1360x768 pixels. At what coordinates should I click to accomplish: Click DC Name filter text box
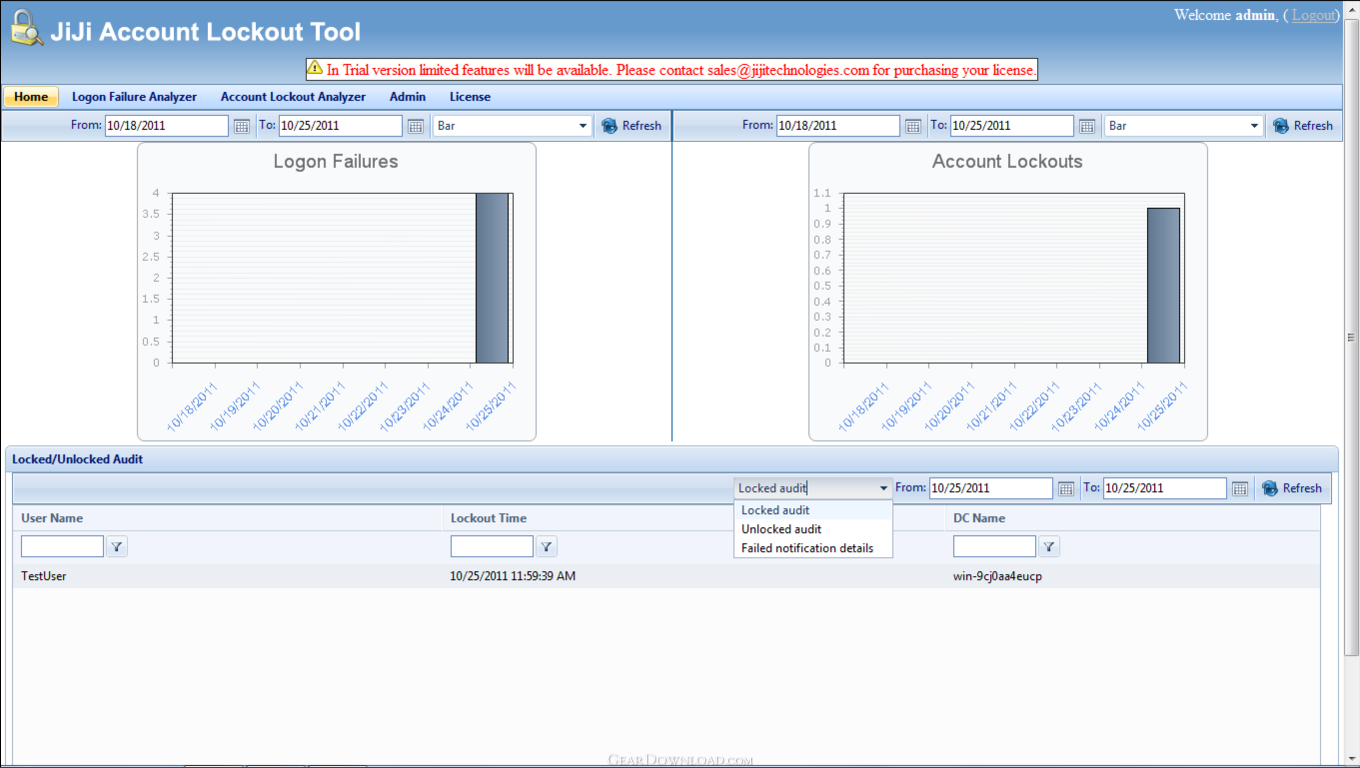point(994,547)
